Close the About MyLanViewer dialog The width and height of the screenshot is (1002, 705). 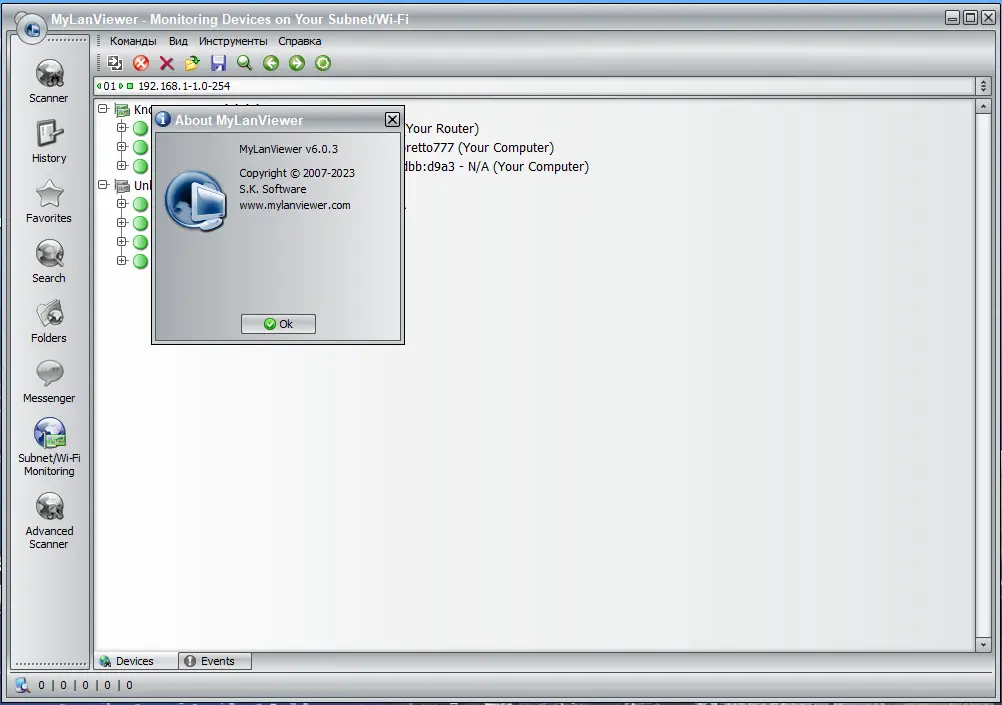392,120
